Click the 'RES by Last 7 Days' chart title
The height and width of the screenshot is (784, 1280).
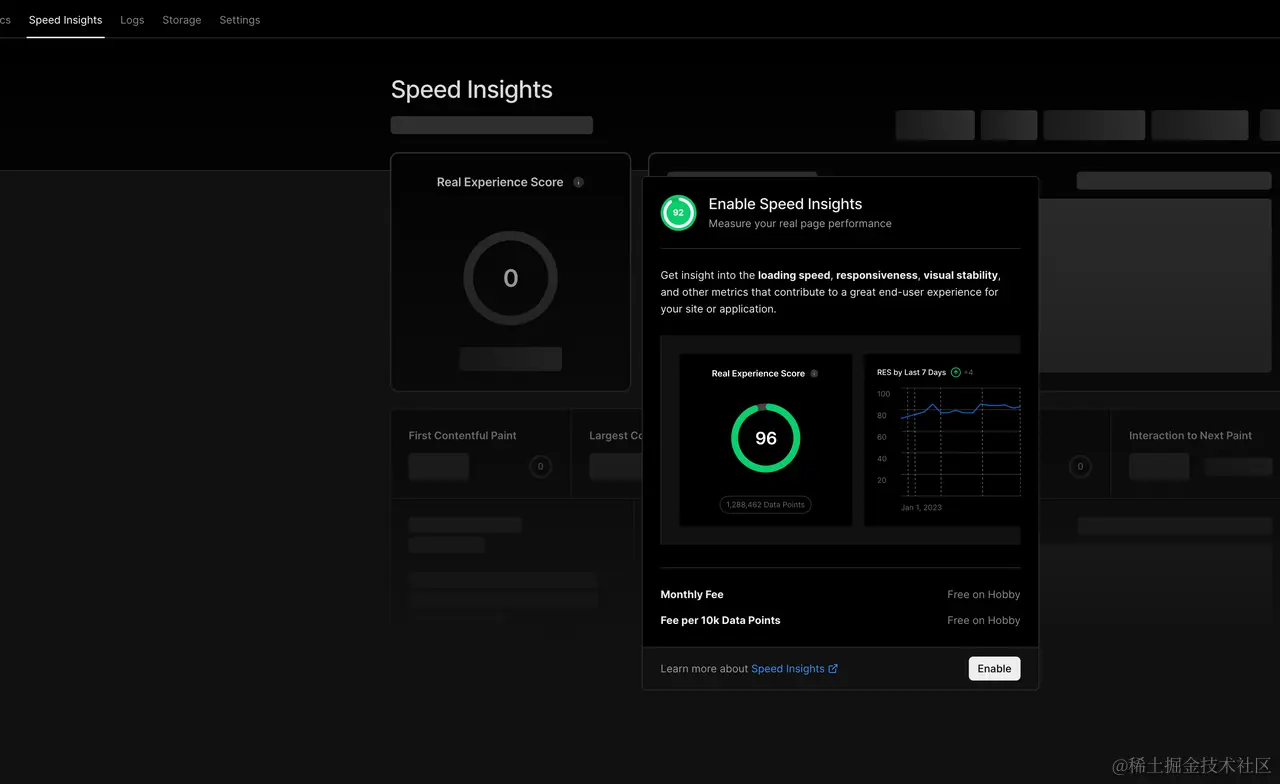click(911, 373)
